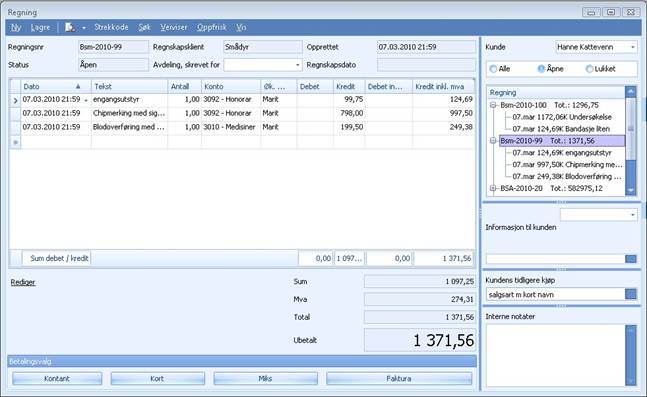Click the Tekst column header
Screen dimensions: 647x397
coord(129,87)
